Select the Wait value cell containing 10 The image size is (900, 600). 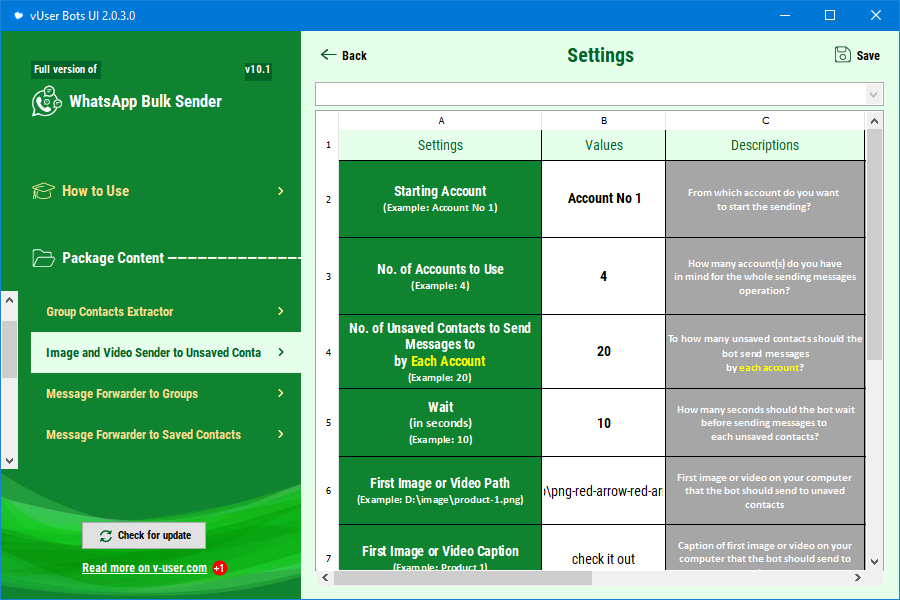pyautogui.click(x=604, y=423)
